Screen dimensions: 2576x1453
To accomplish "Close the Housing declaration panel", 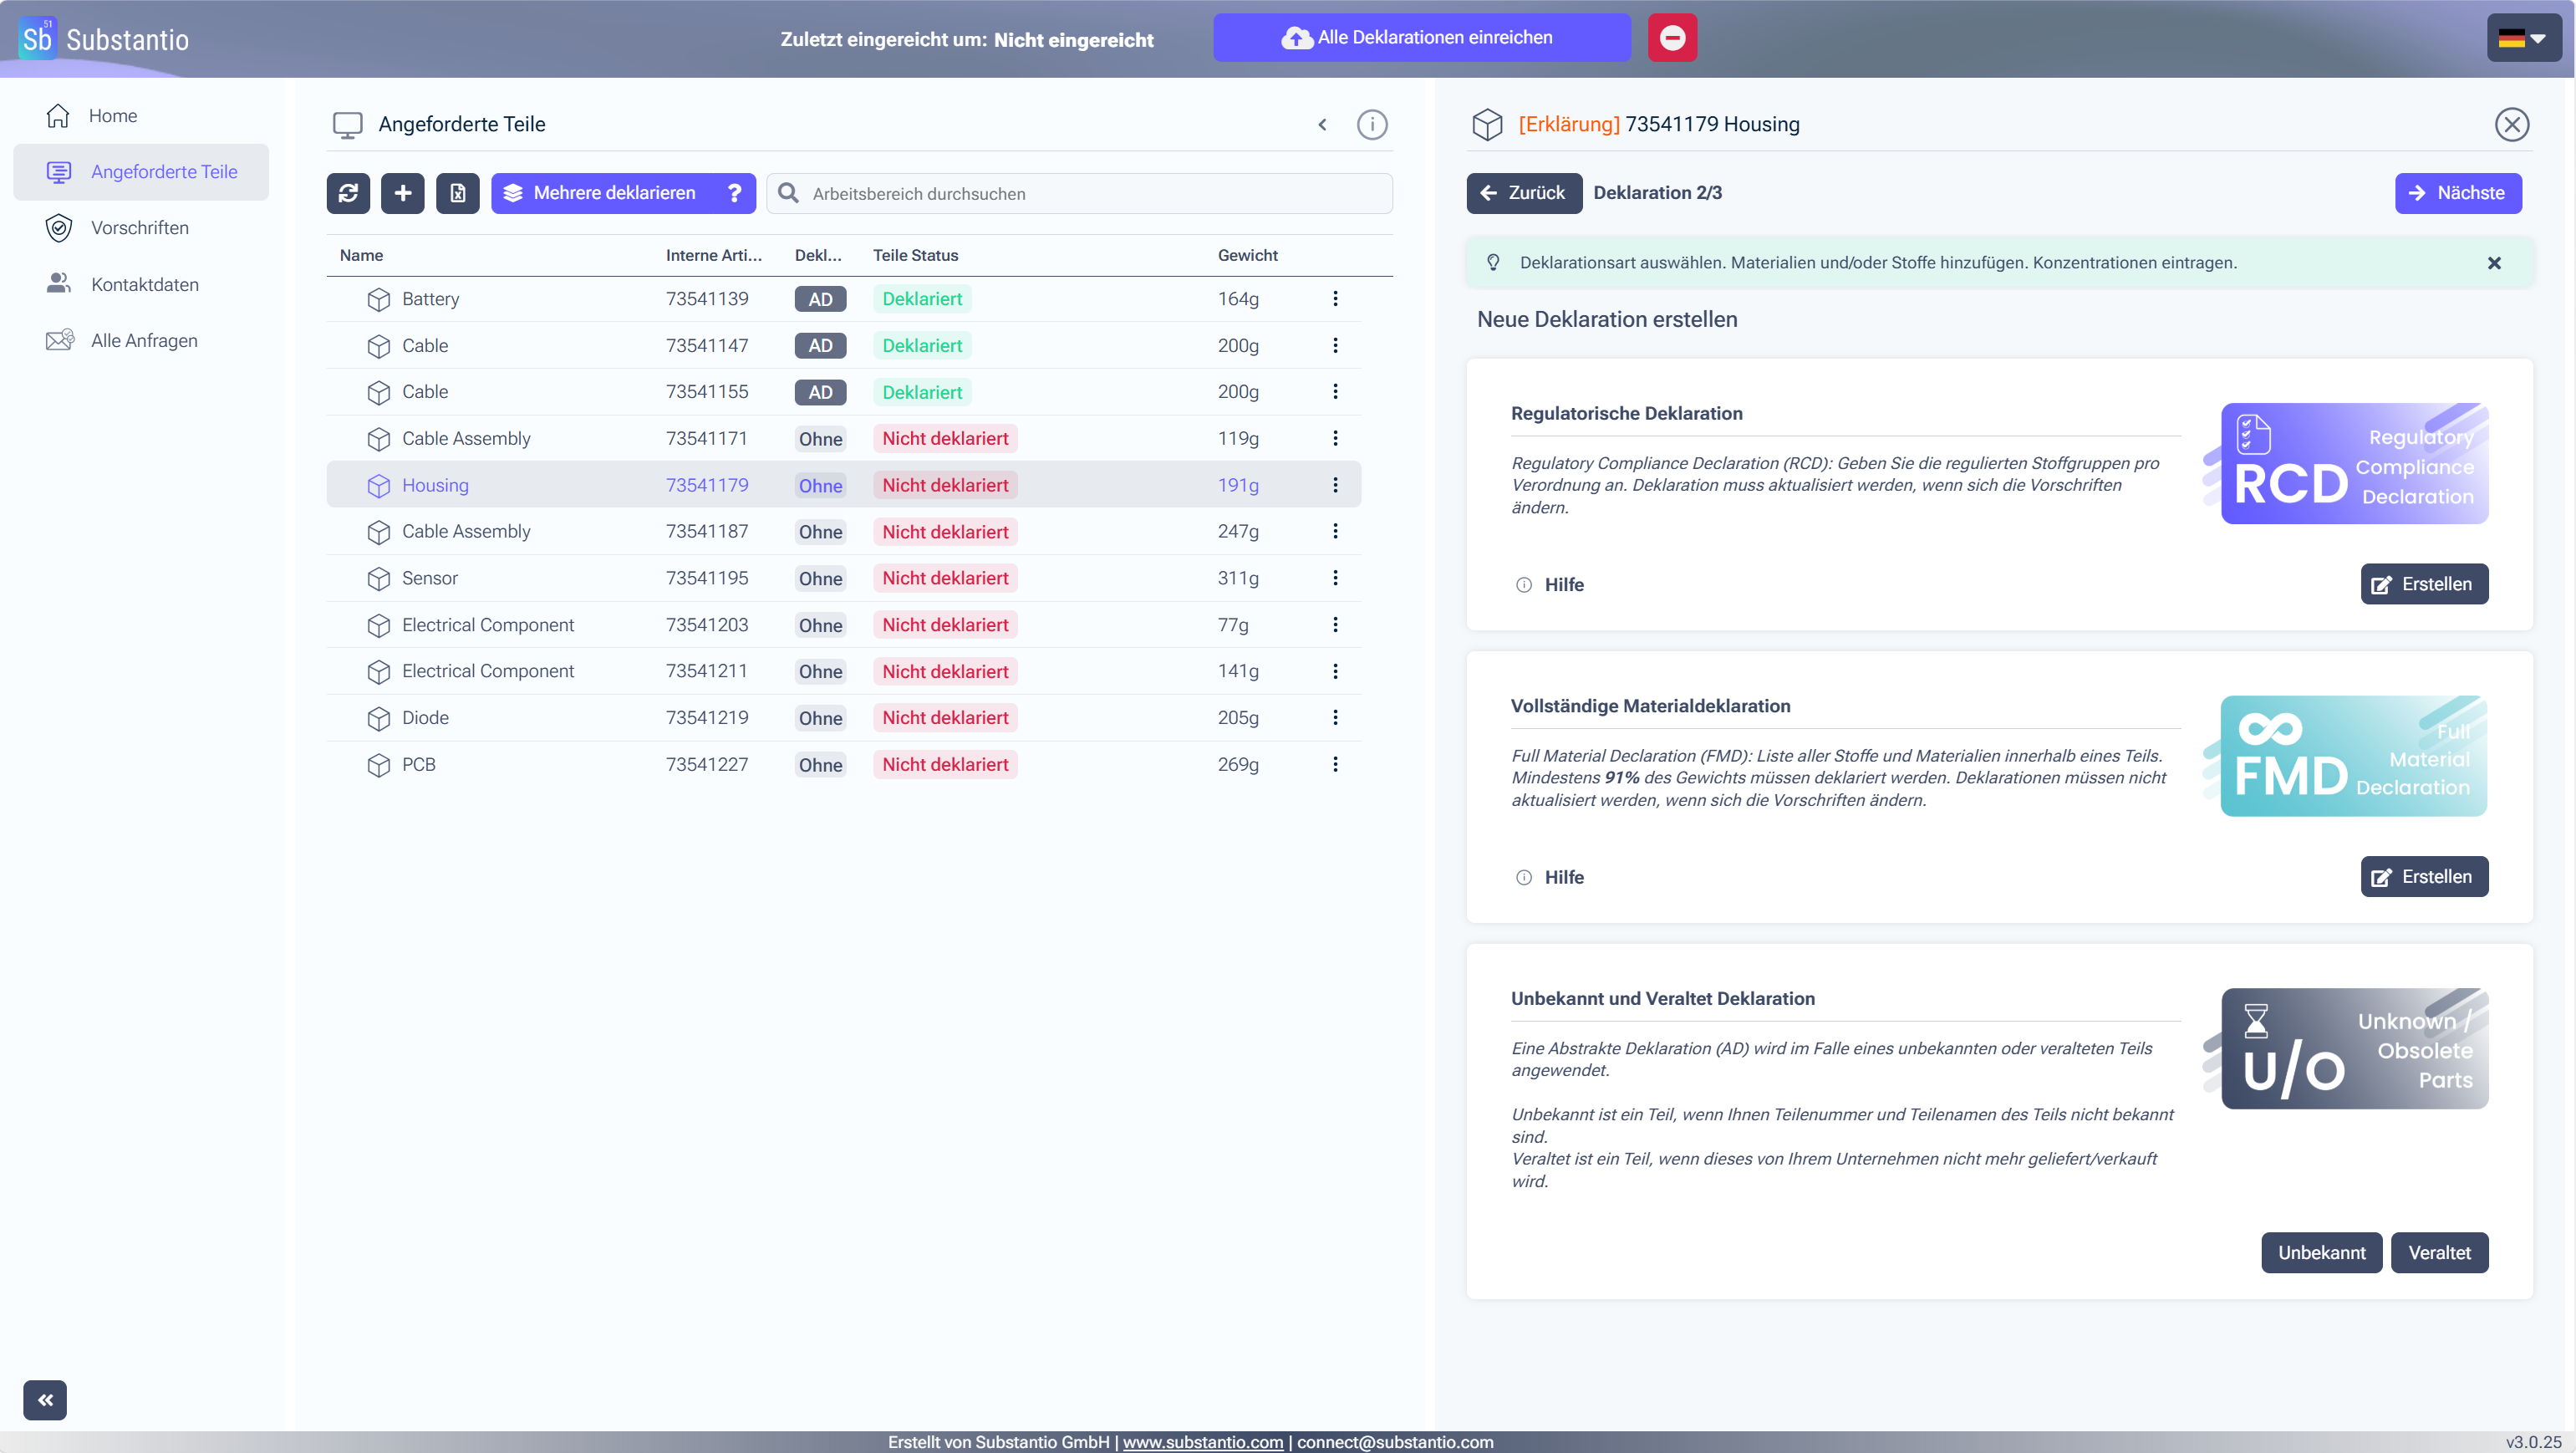I will tap(2512, 125).
